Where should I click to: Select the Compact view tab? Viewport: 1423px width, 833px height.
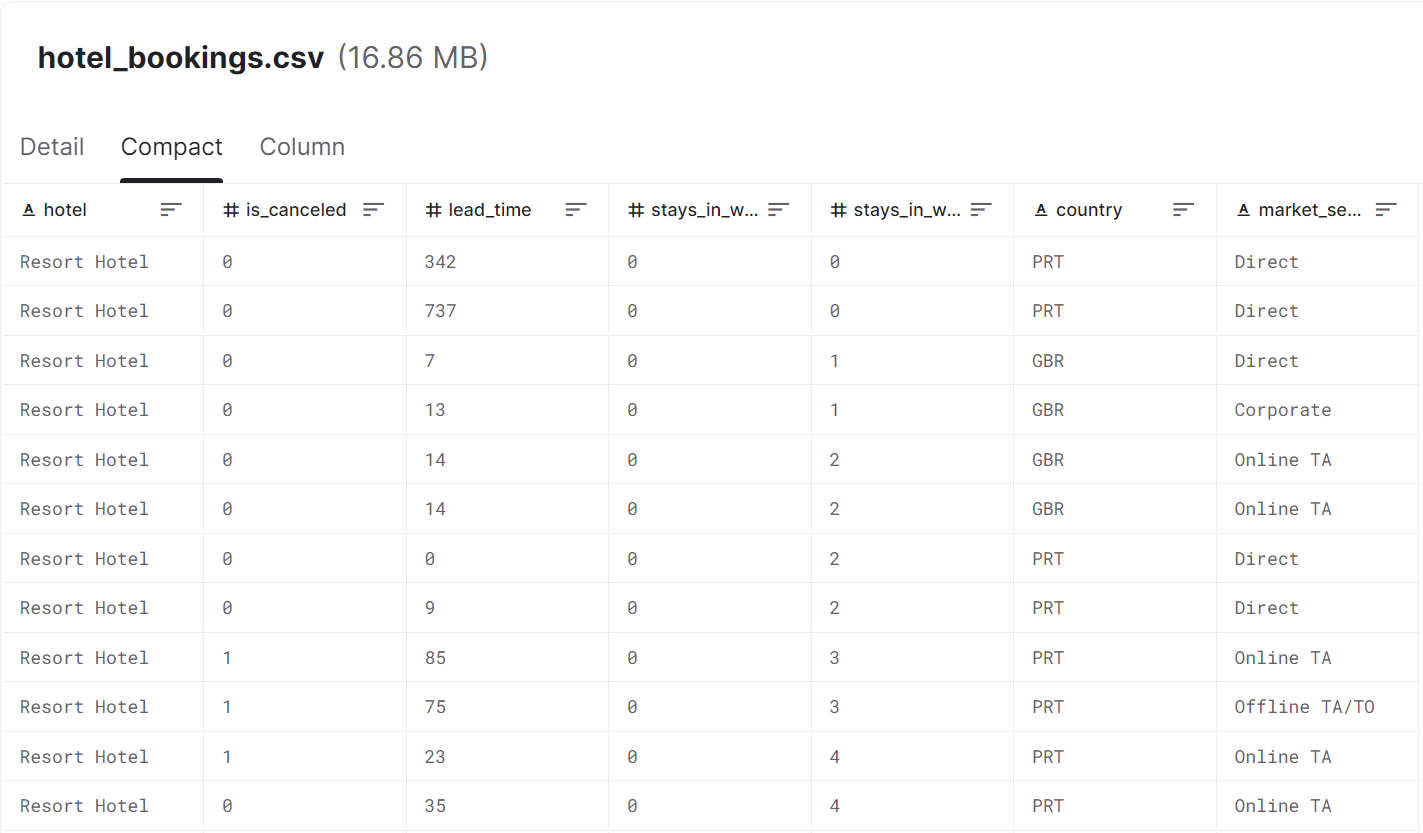(171, 147)
